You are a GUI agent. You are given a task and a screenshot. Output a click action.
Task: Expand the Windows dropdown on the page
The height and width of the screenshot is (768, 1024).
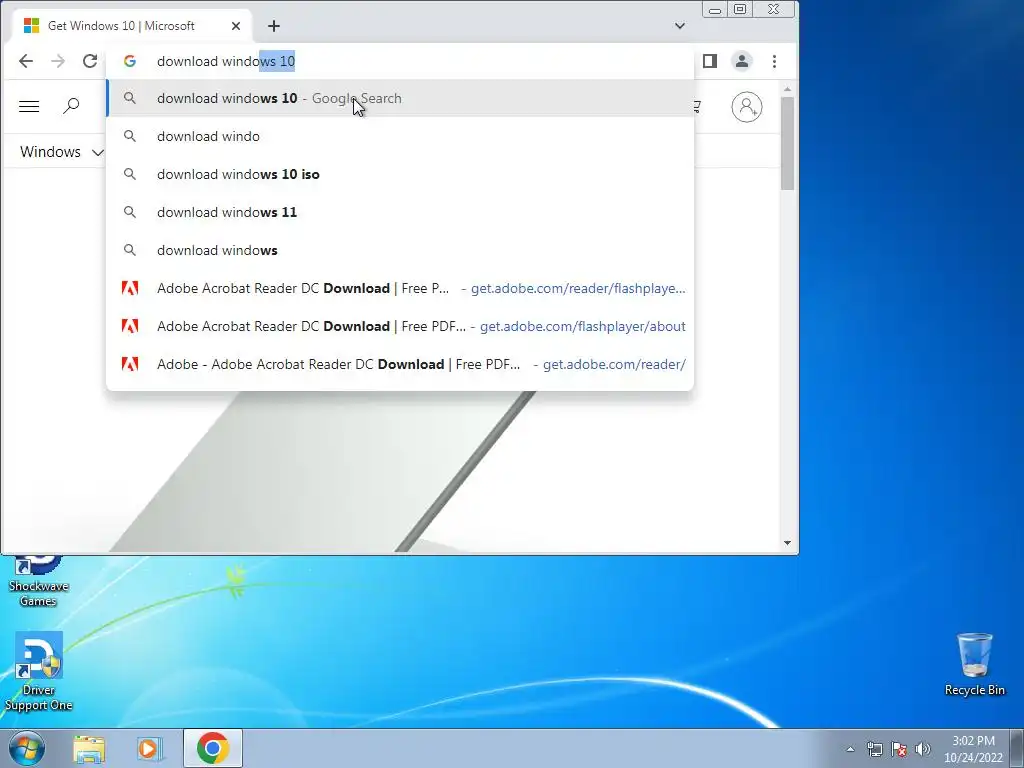tap(61, 152)
